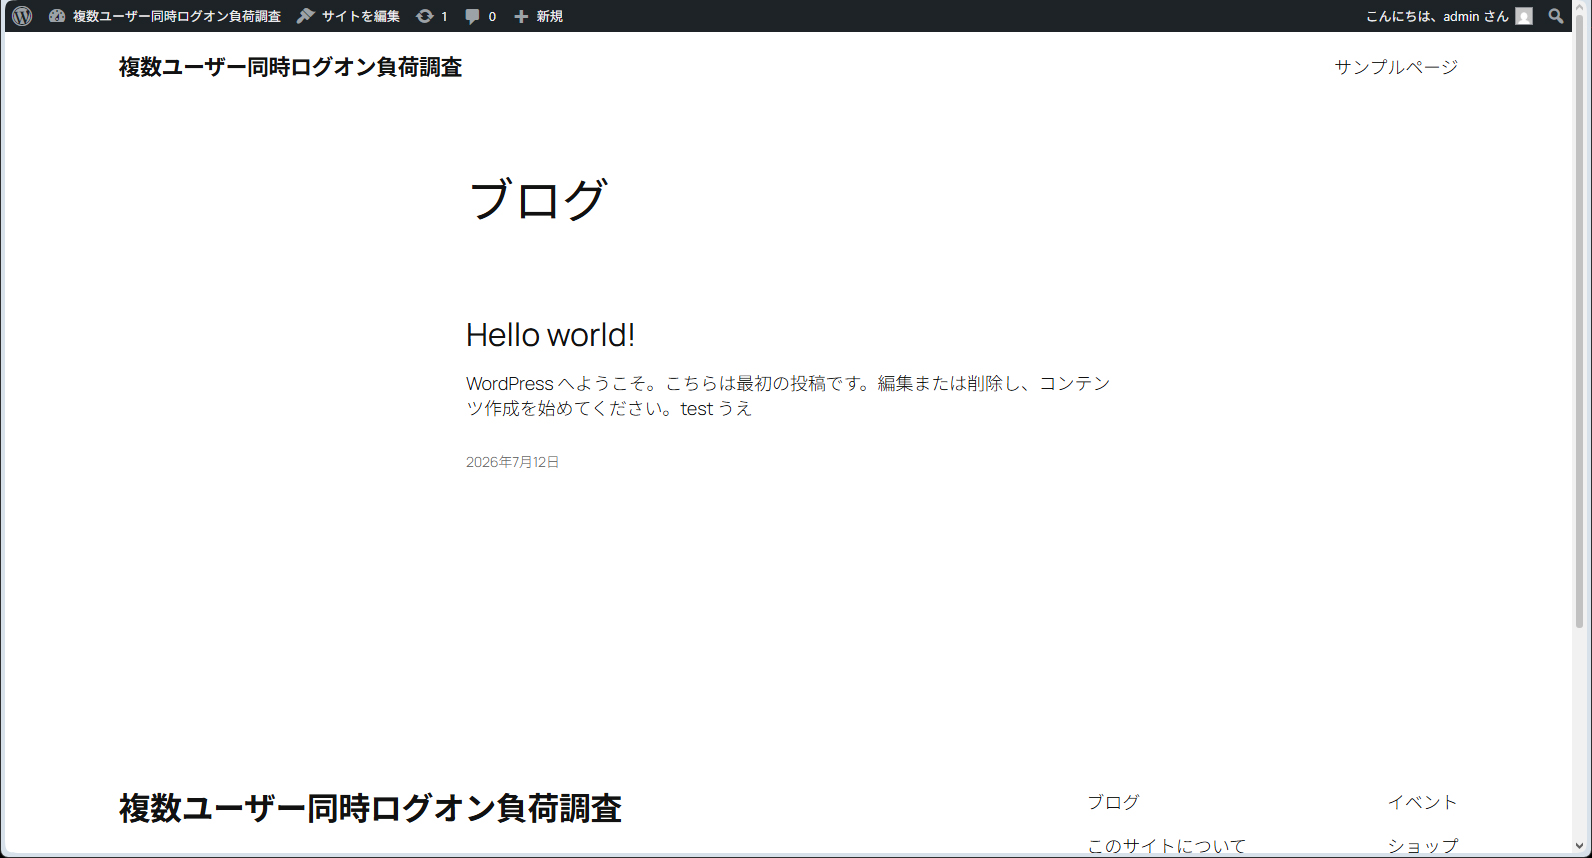Open サイトを編集 in admin bar
The width and height of the screenshot is (1592, 858).
(x=361, y=16)
